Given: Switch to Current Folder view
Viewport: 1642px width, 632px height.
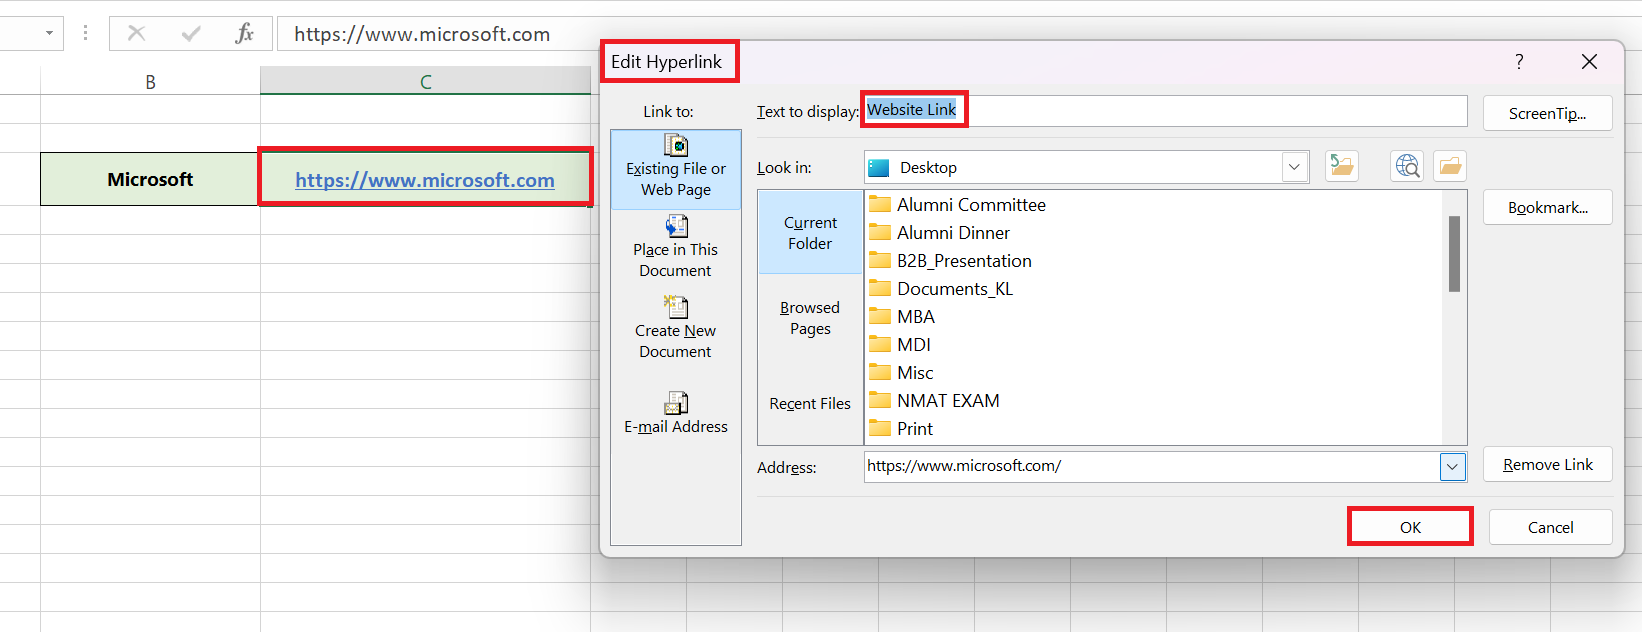Looking at the screenshot, I should point(810,233).
